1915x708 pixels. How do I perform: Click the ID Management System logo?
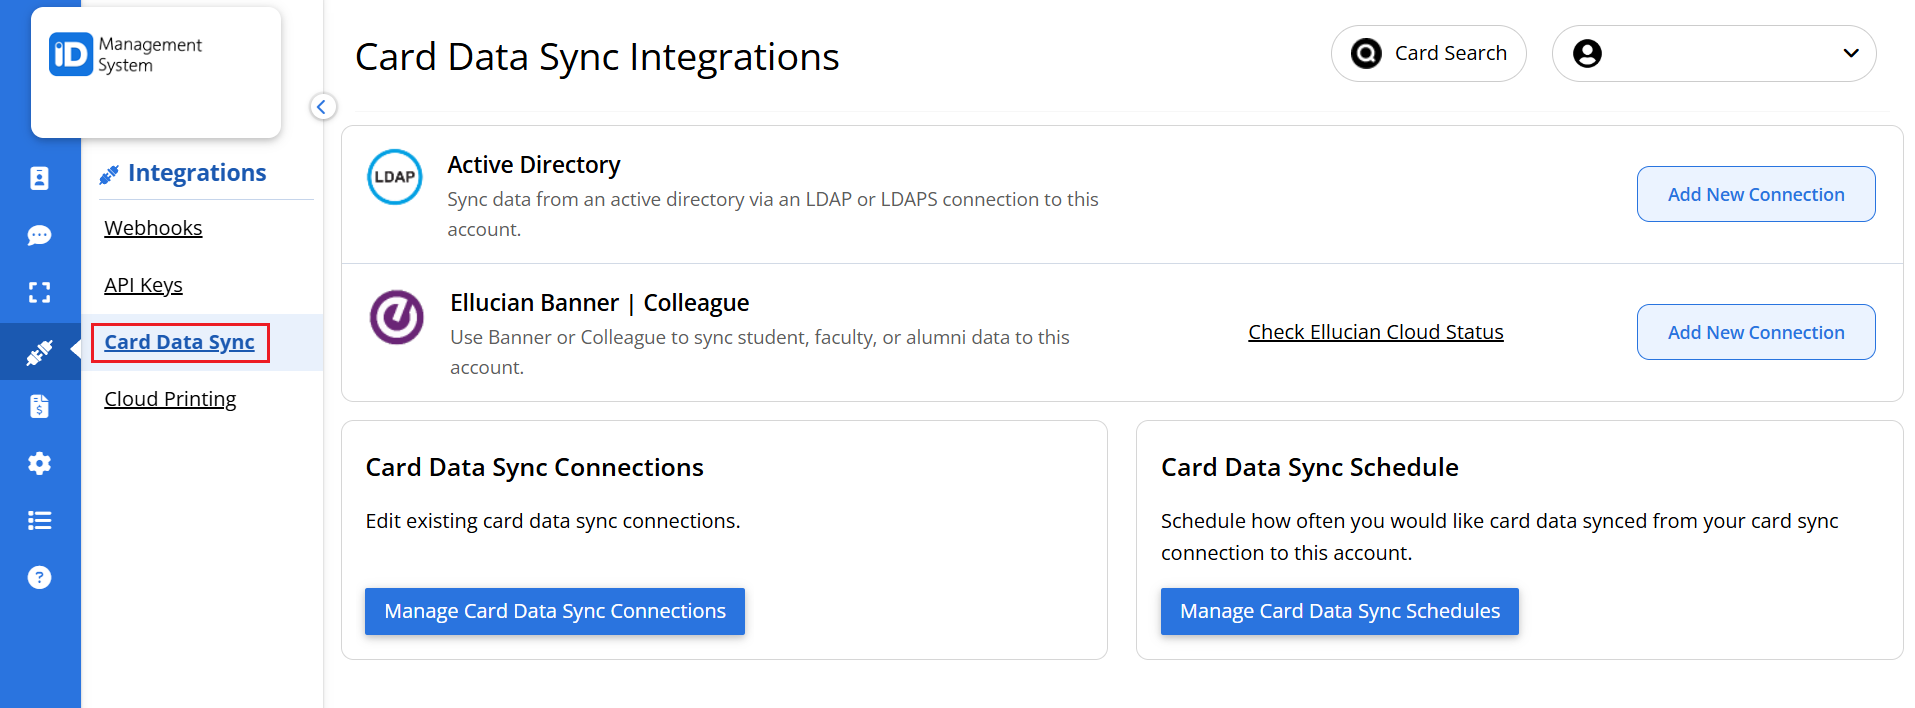click(126, 55)
